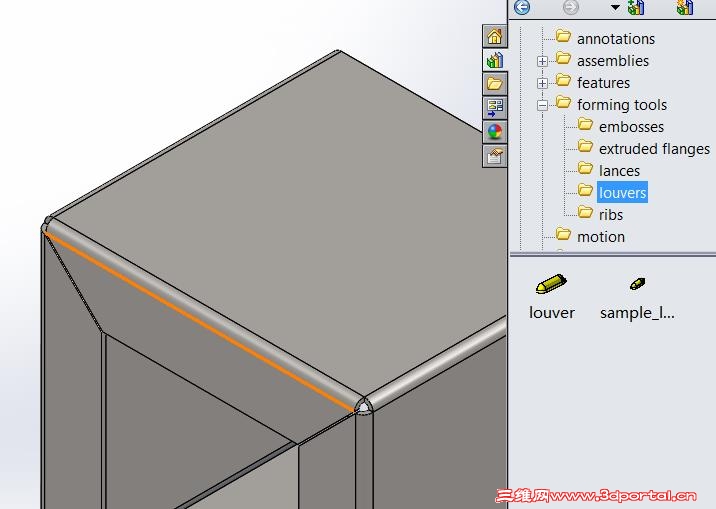Screen dimensions: 716x509
Task: Expand the assemblies folder
Action: pos(542,61)
